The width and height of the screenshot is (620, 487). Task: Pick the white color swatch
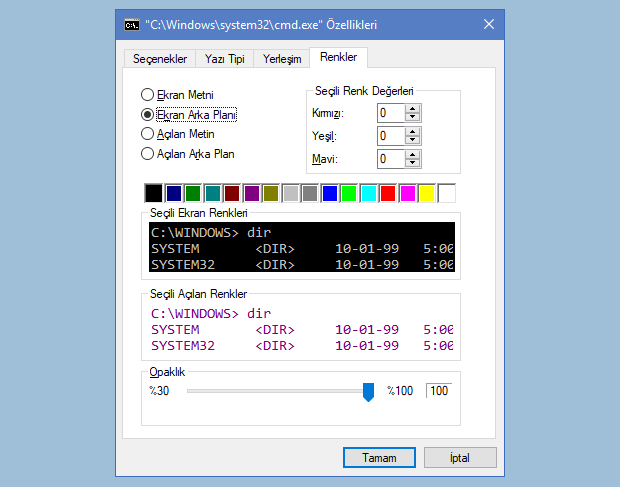tap(447, 193)
